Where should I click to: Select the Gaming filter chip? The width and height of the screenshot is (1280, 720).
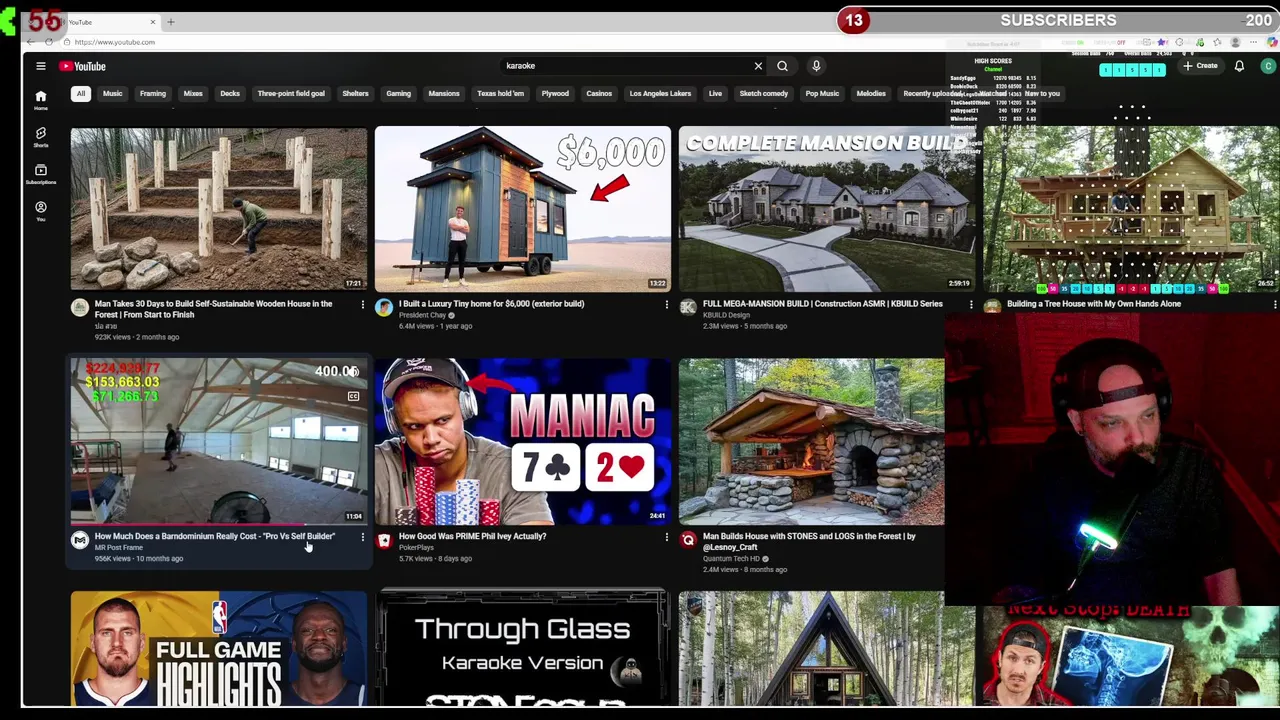[x=398, y=94]
